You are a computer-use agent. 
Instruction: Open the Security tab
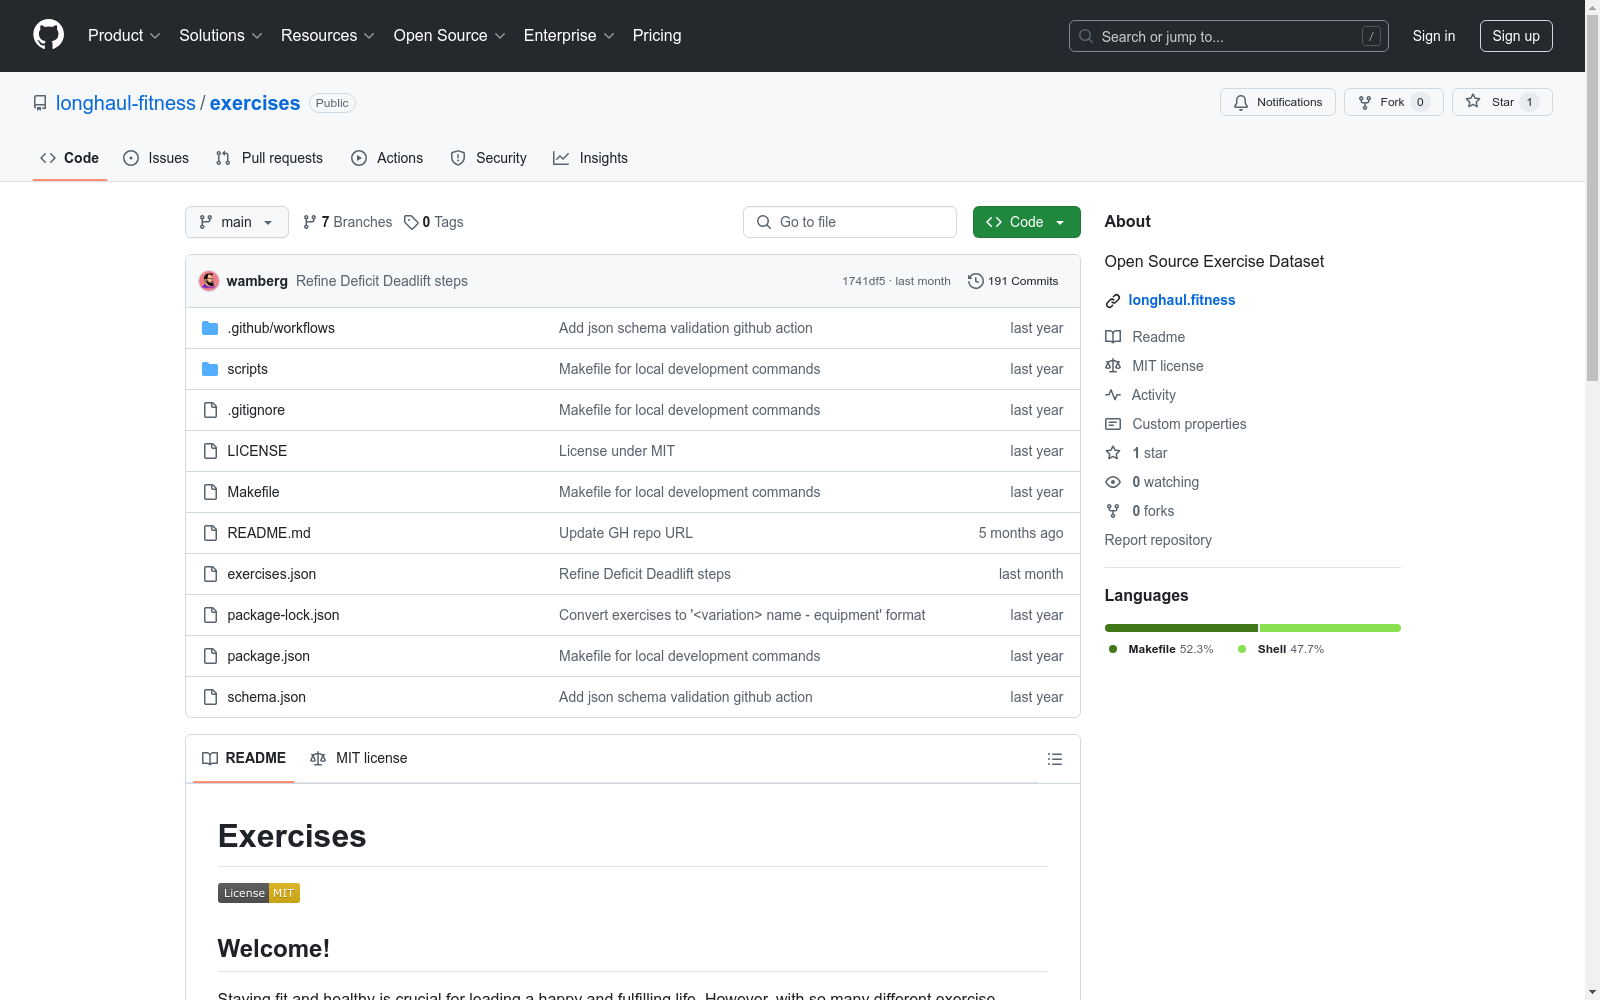(489, 158)
